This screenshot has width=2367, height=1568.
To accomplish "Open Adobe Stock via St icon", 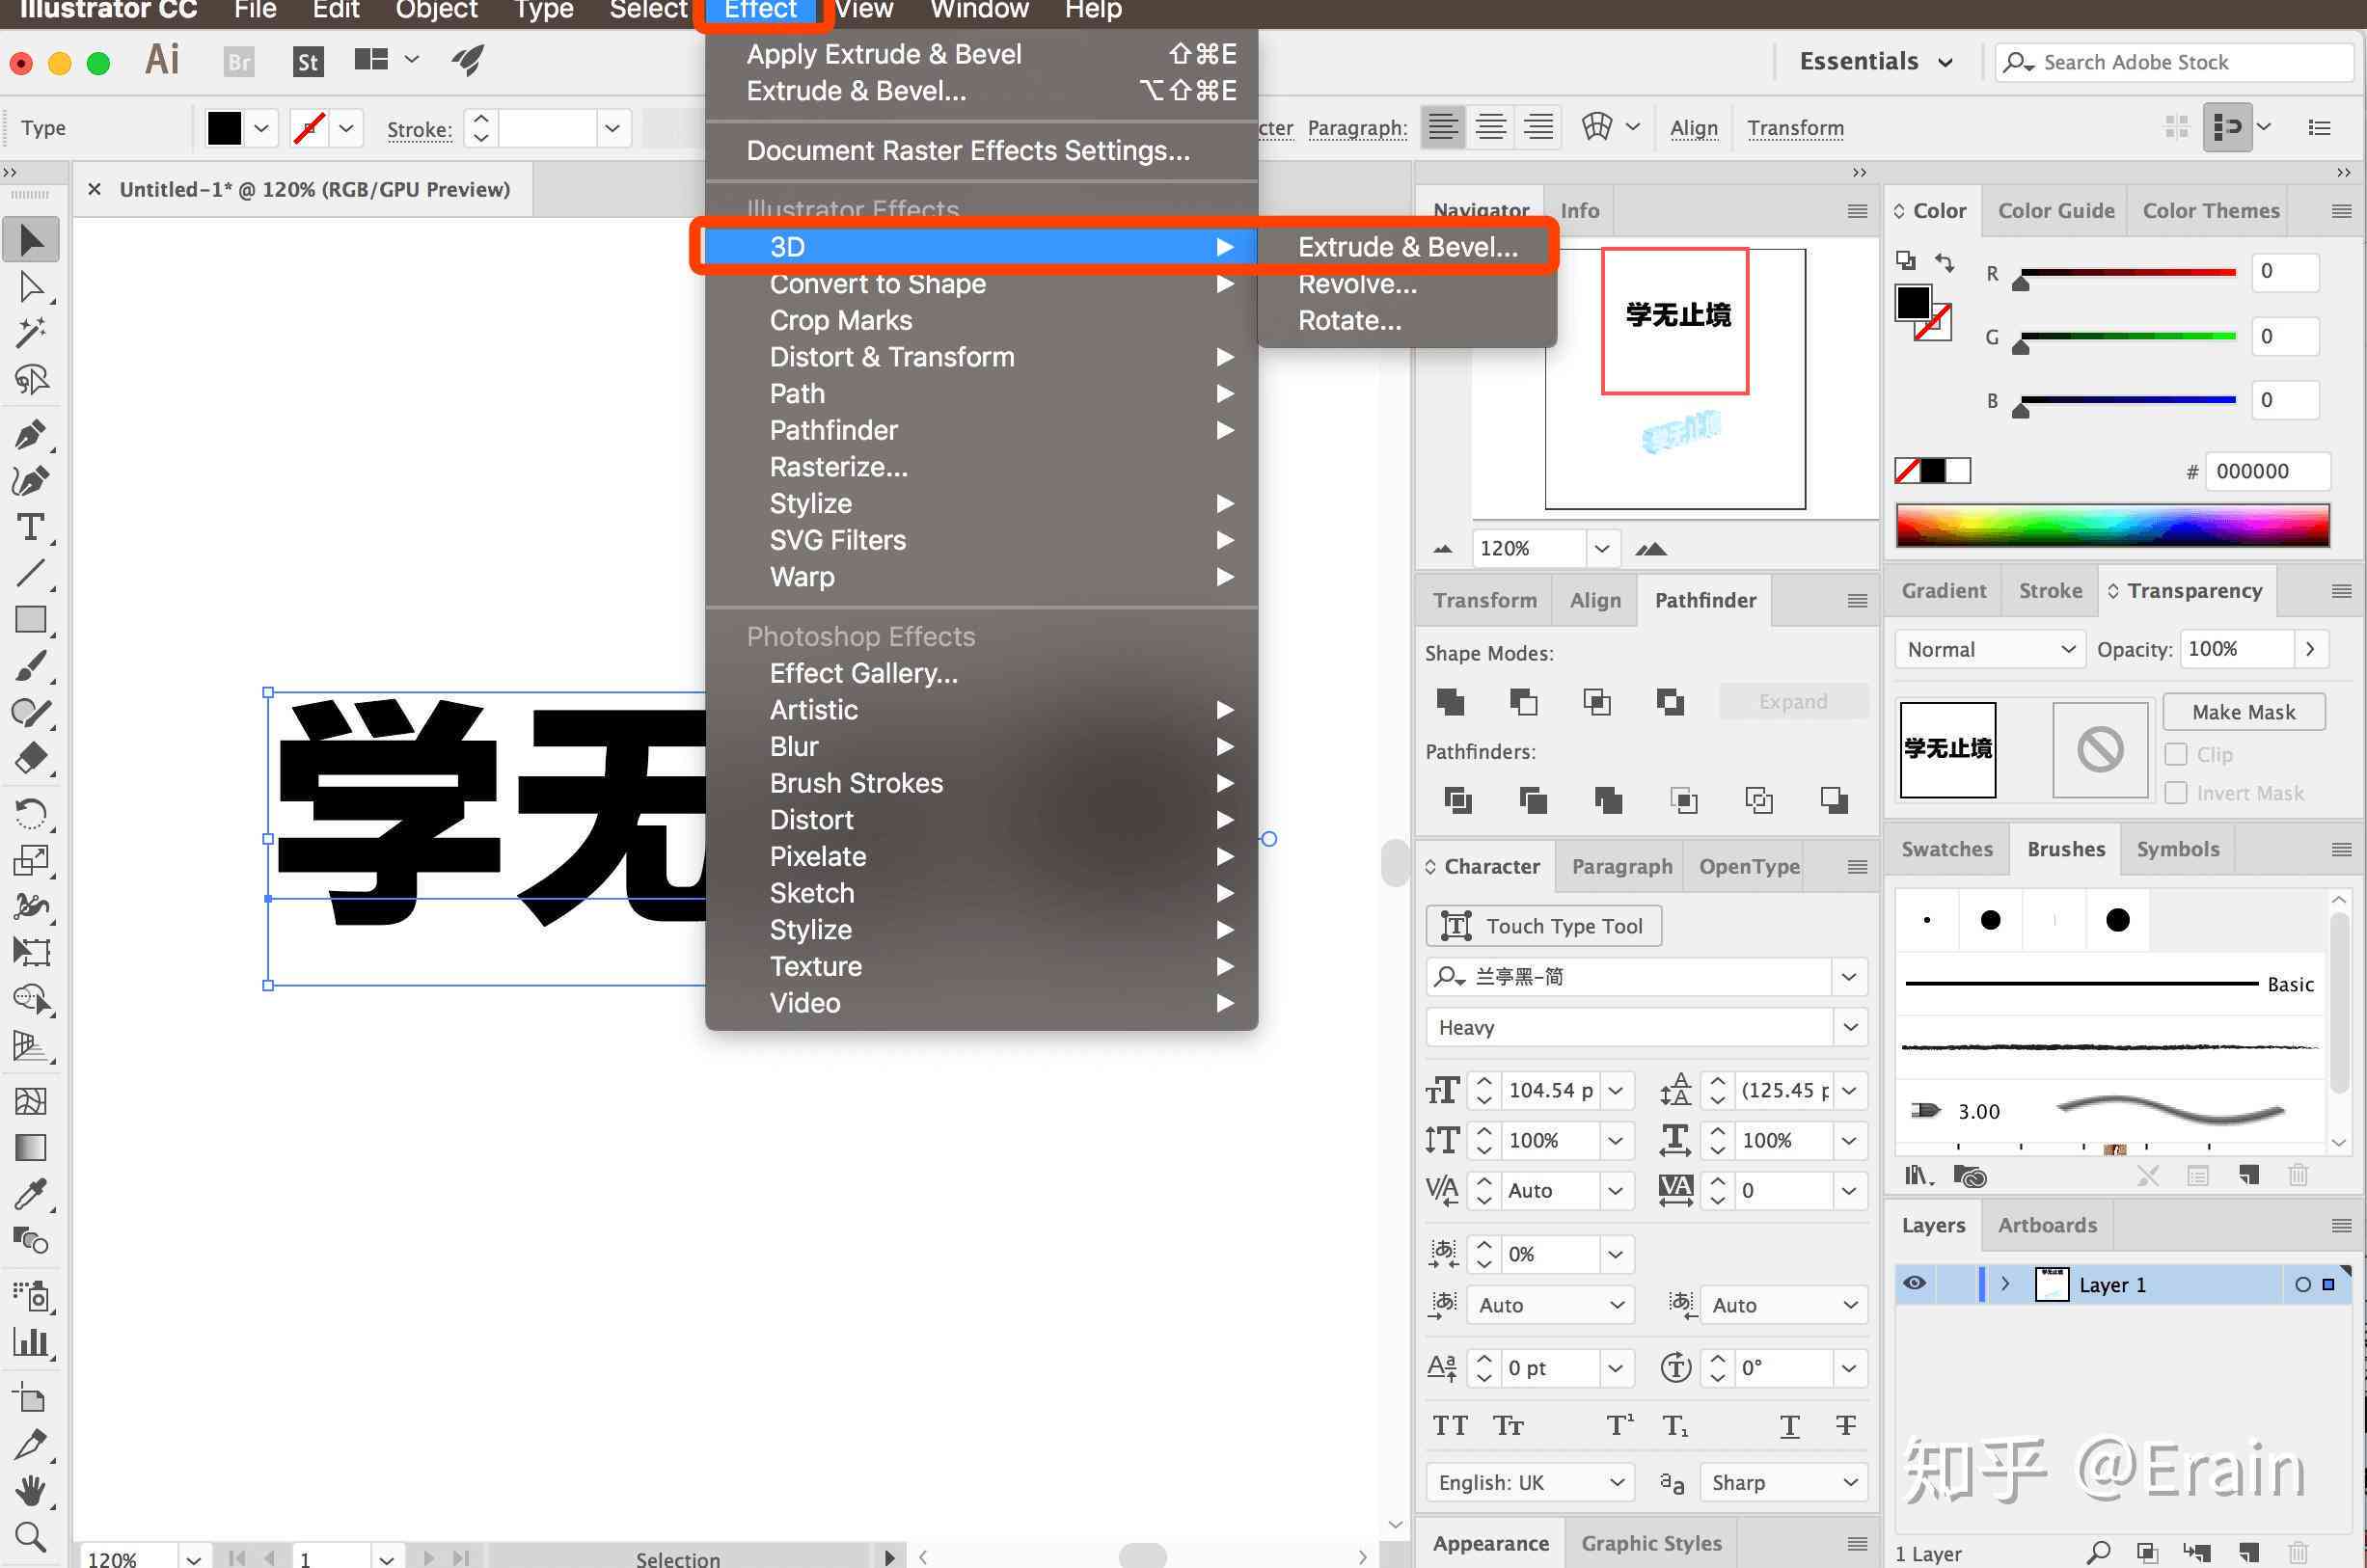I will click(308, 62).
